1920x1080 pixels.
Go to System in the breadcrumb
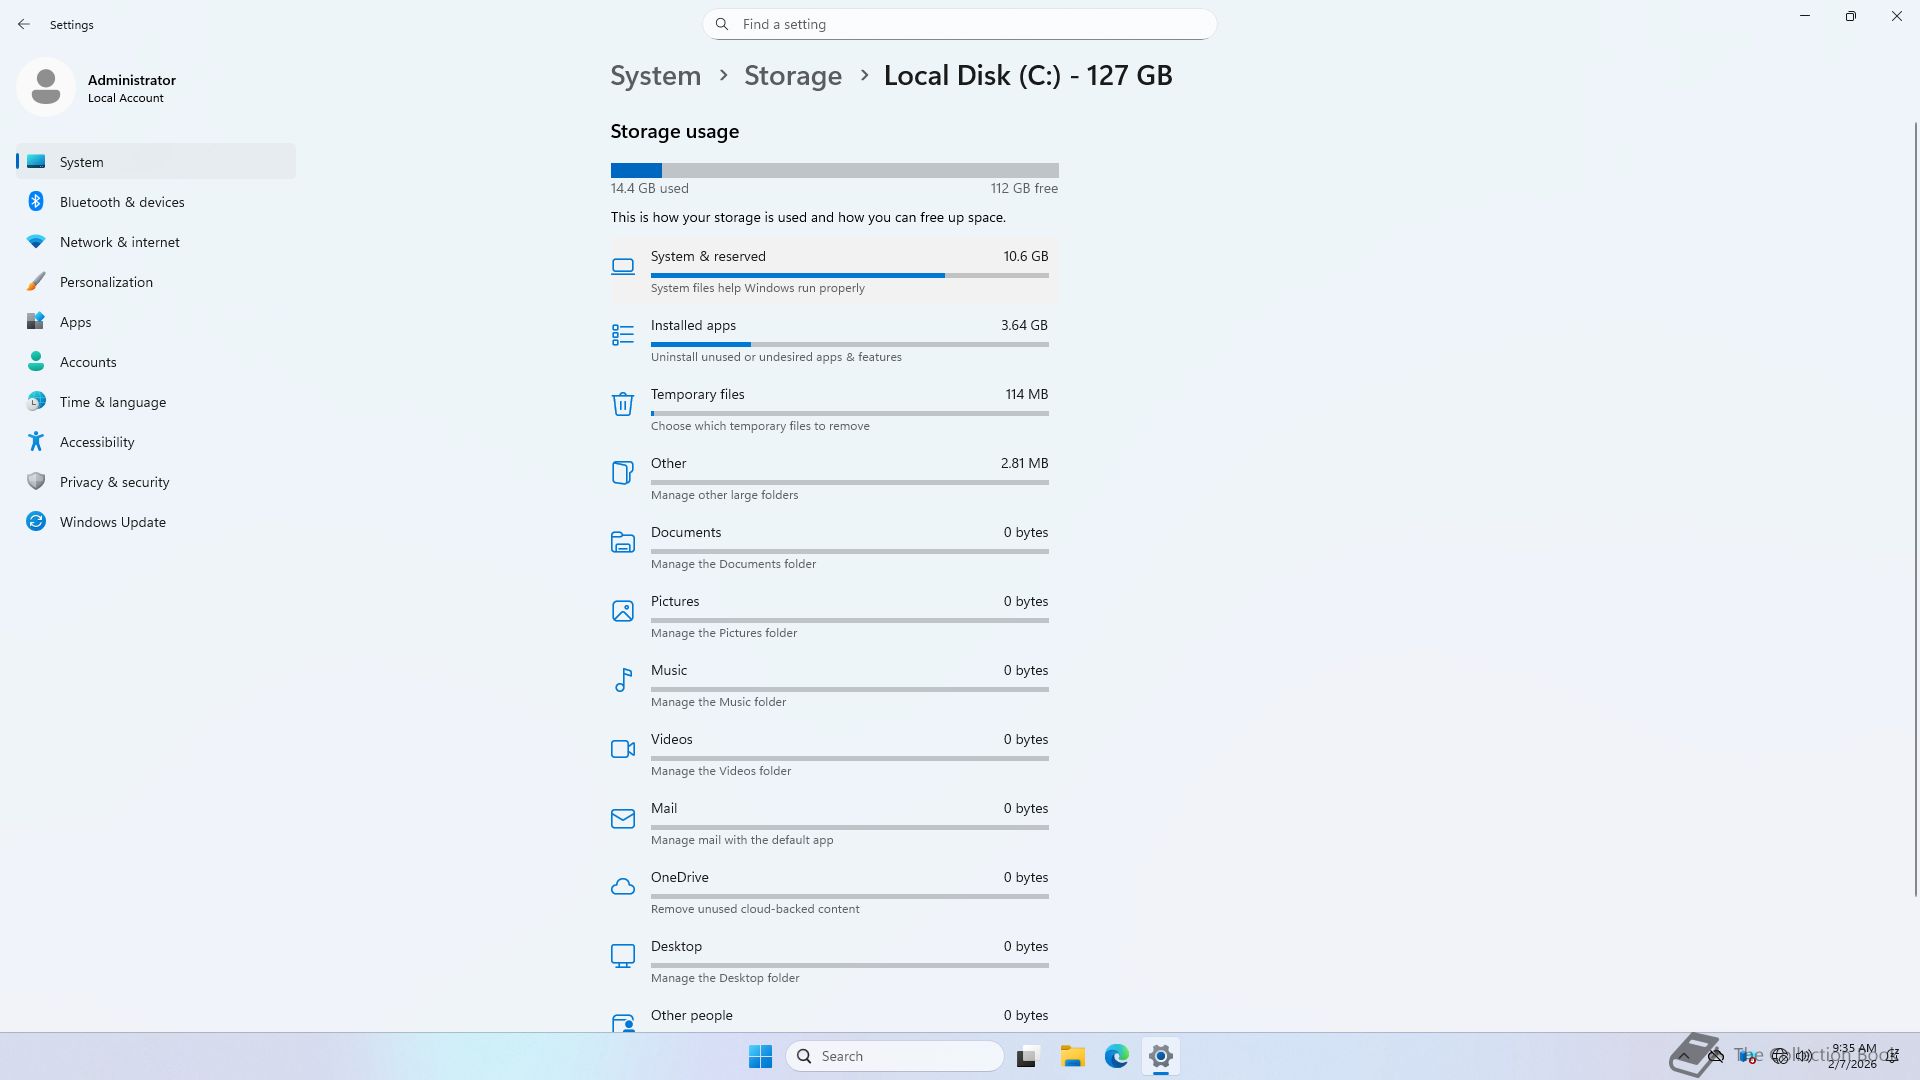coord(655,76)
